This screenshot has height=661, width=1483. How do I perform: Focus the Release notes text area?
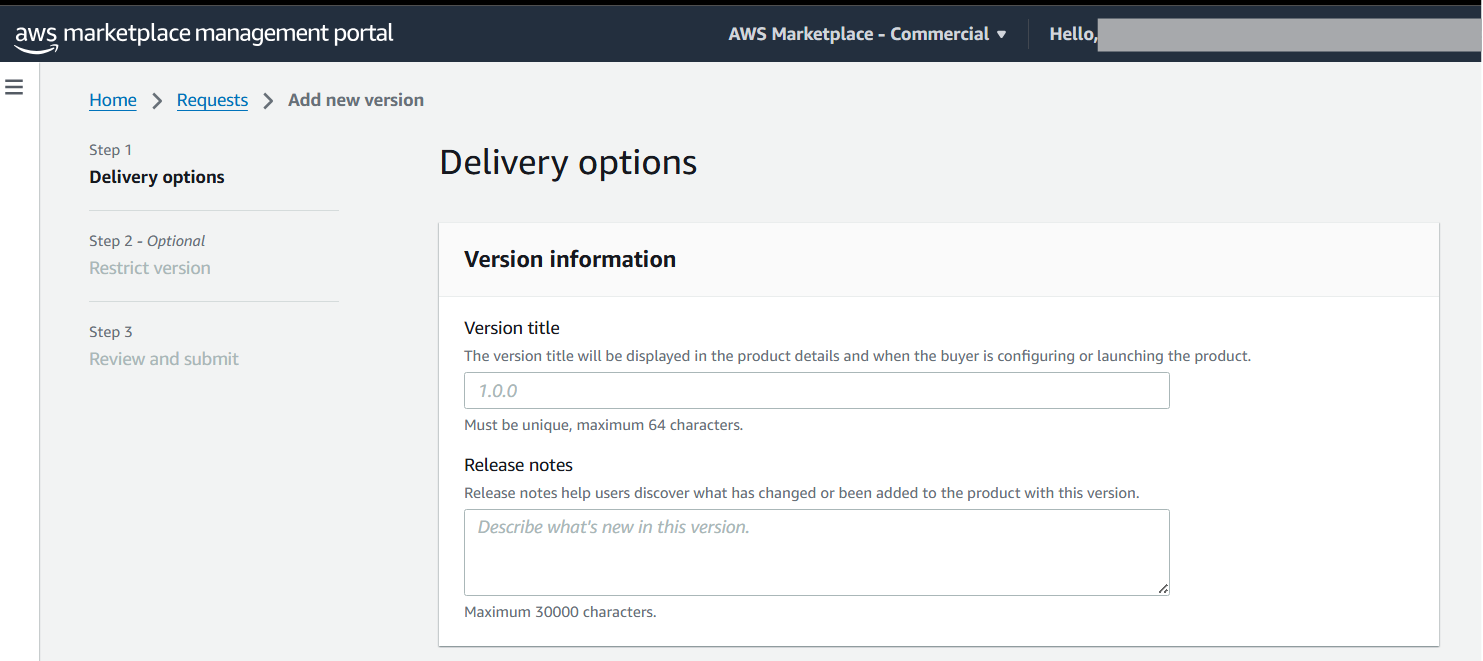(817, 552)
